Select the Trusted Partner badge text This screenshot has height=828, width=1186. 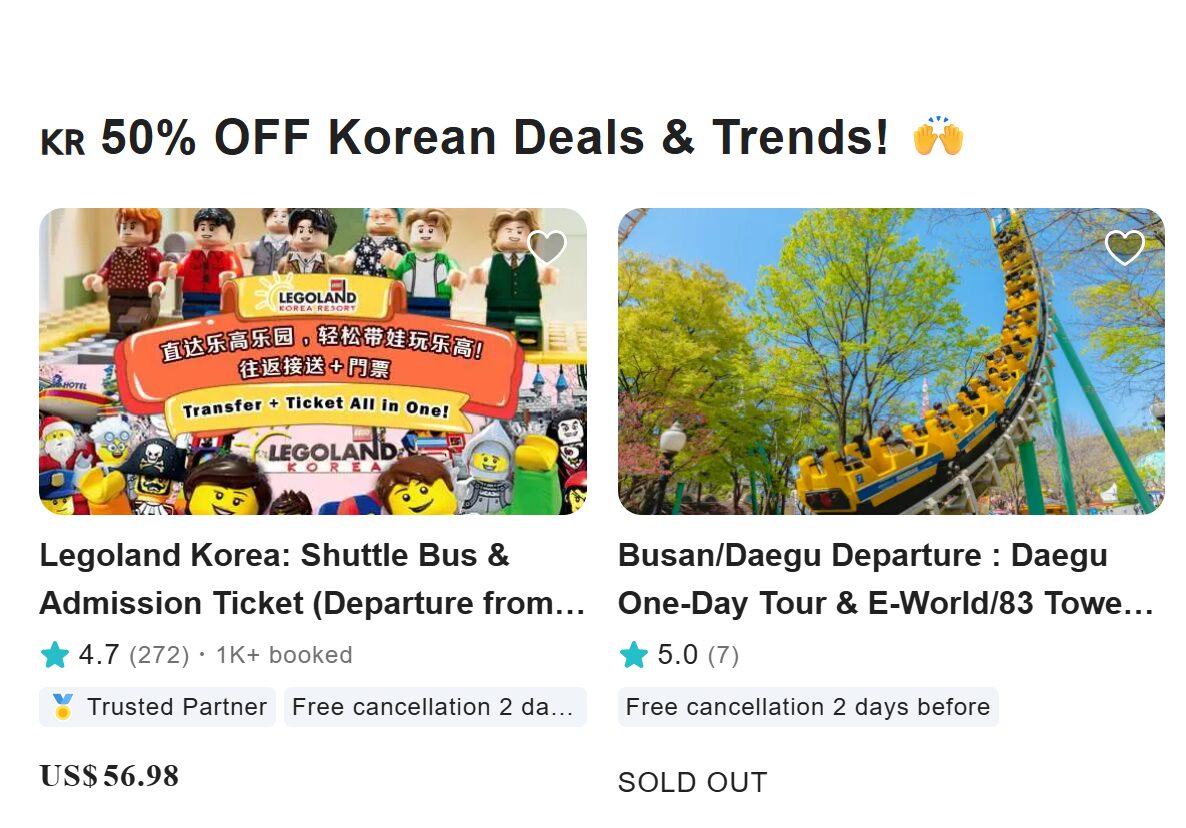point(177,707)
